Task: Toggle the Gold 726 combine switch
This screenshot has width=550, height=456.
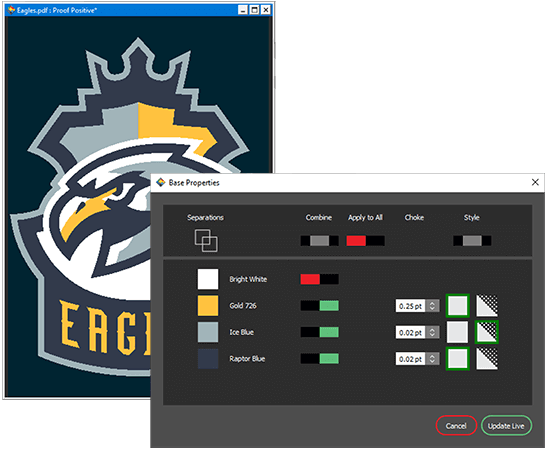Action: [319, 306]
